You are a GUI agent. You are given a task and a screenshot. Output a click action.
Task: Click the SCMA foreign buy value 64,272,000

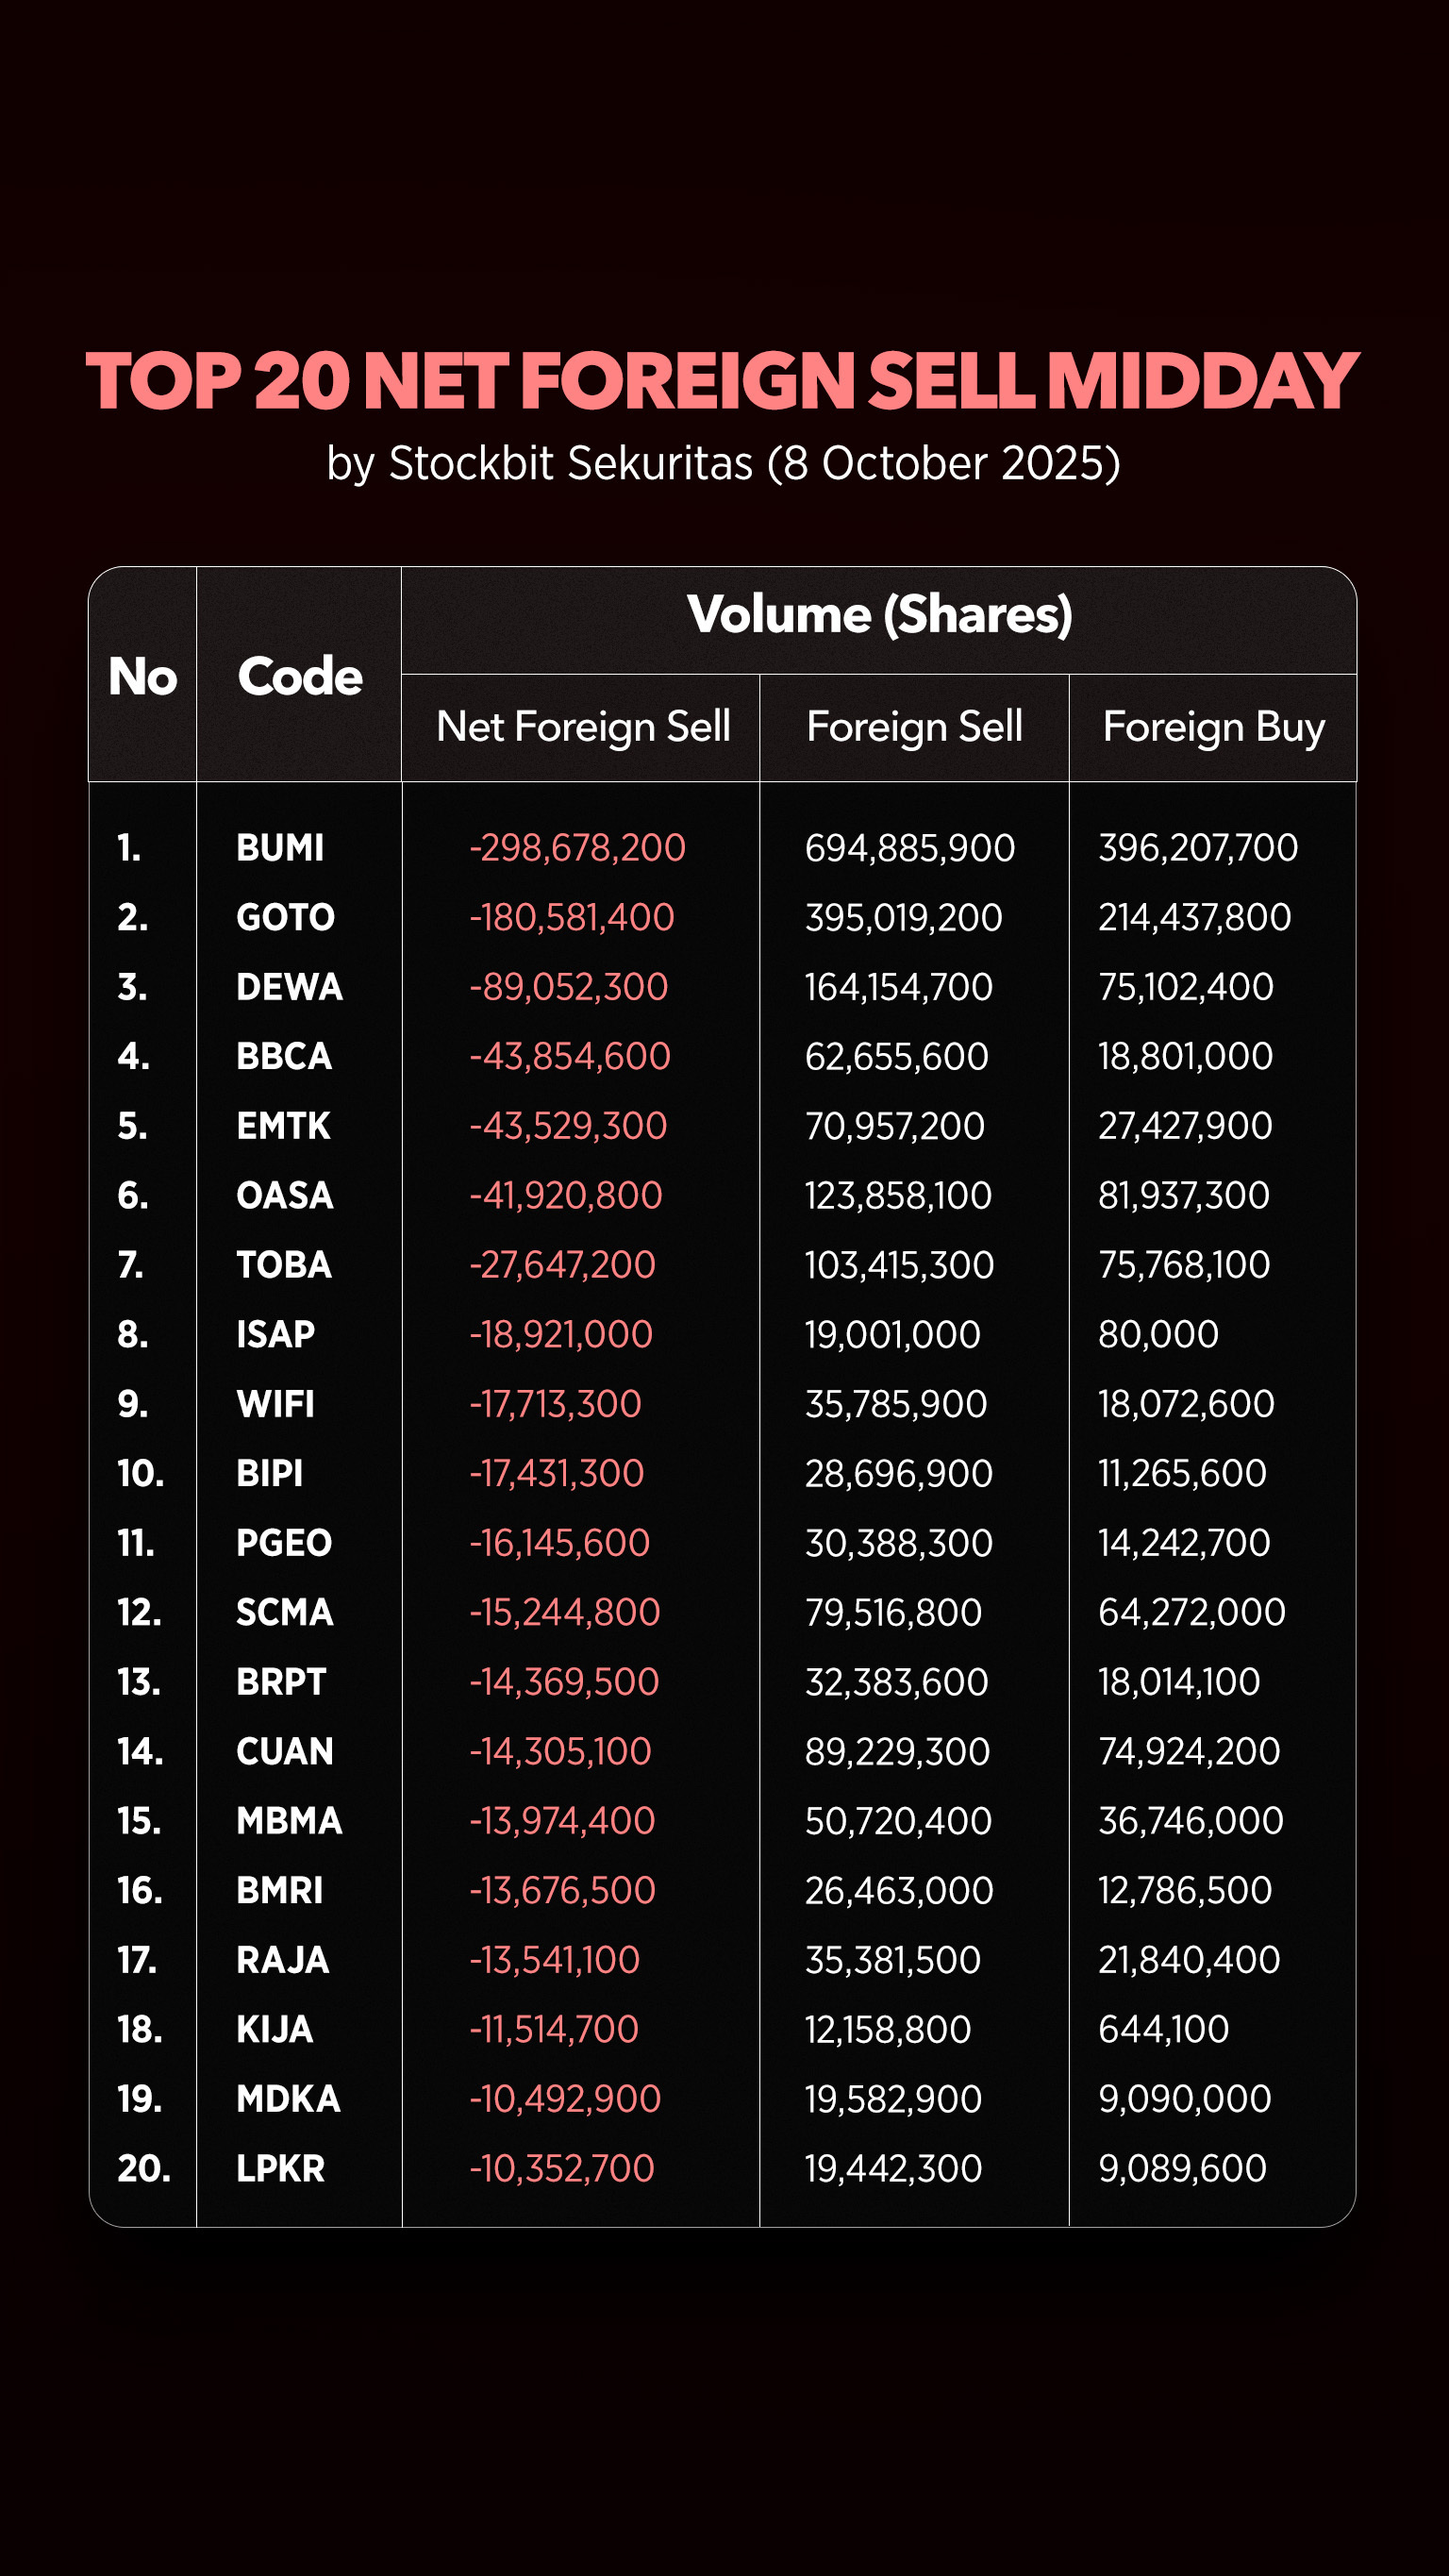pyautogui.click(x=1191, y=1612)
